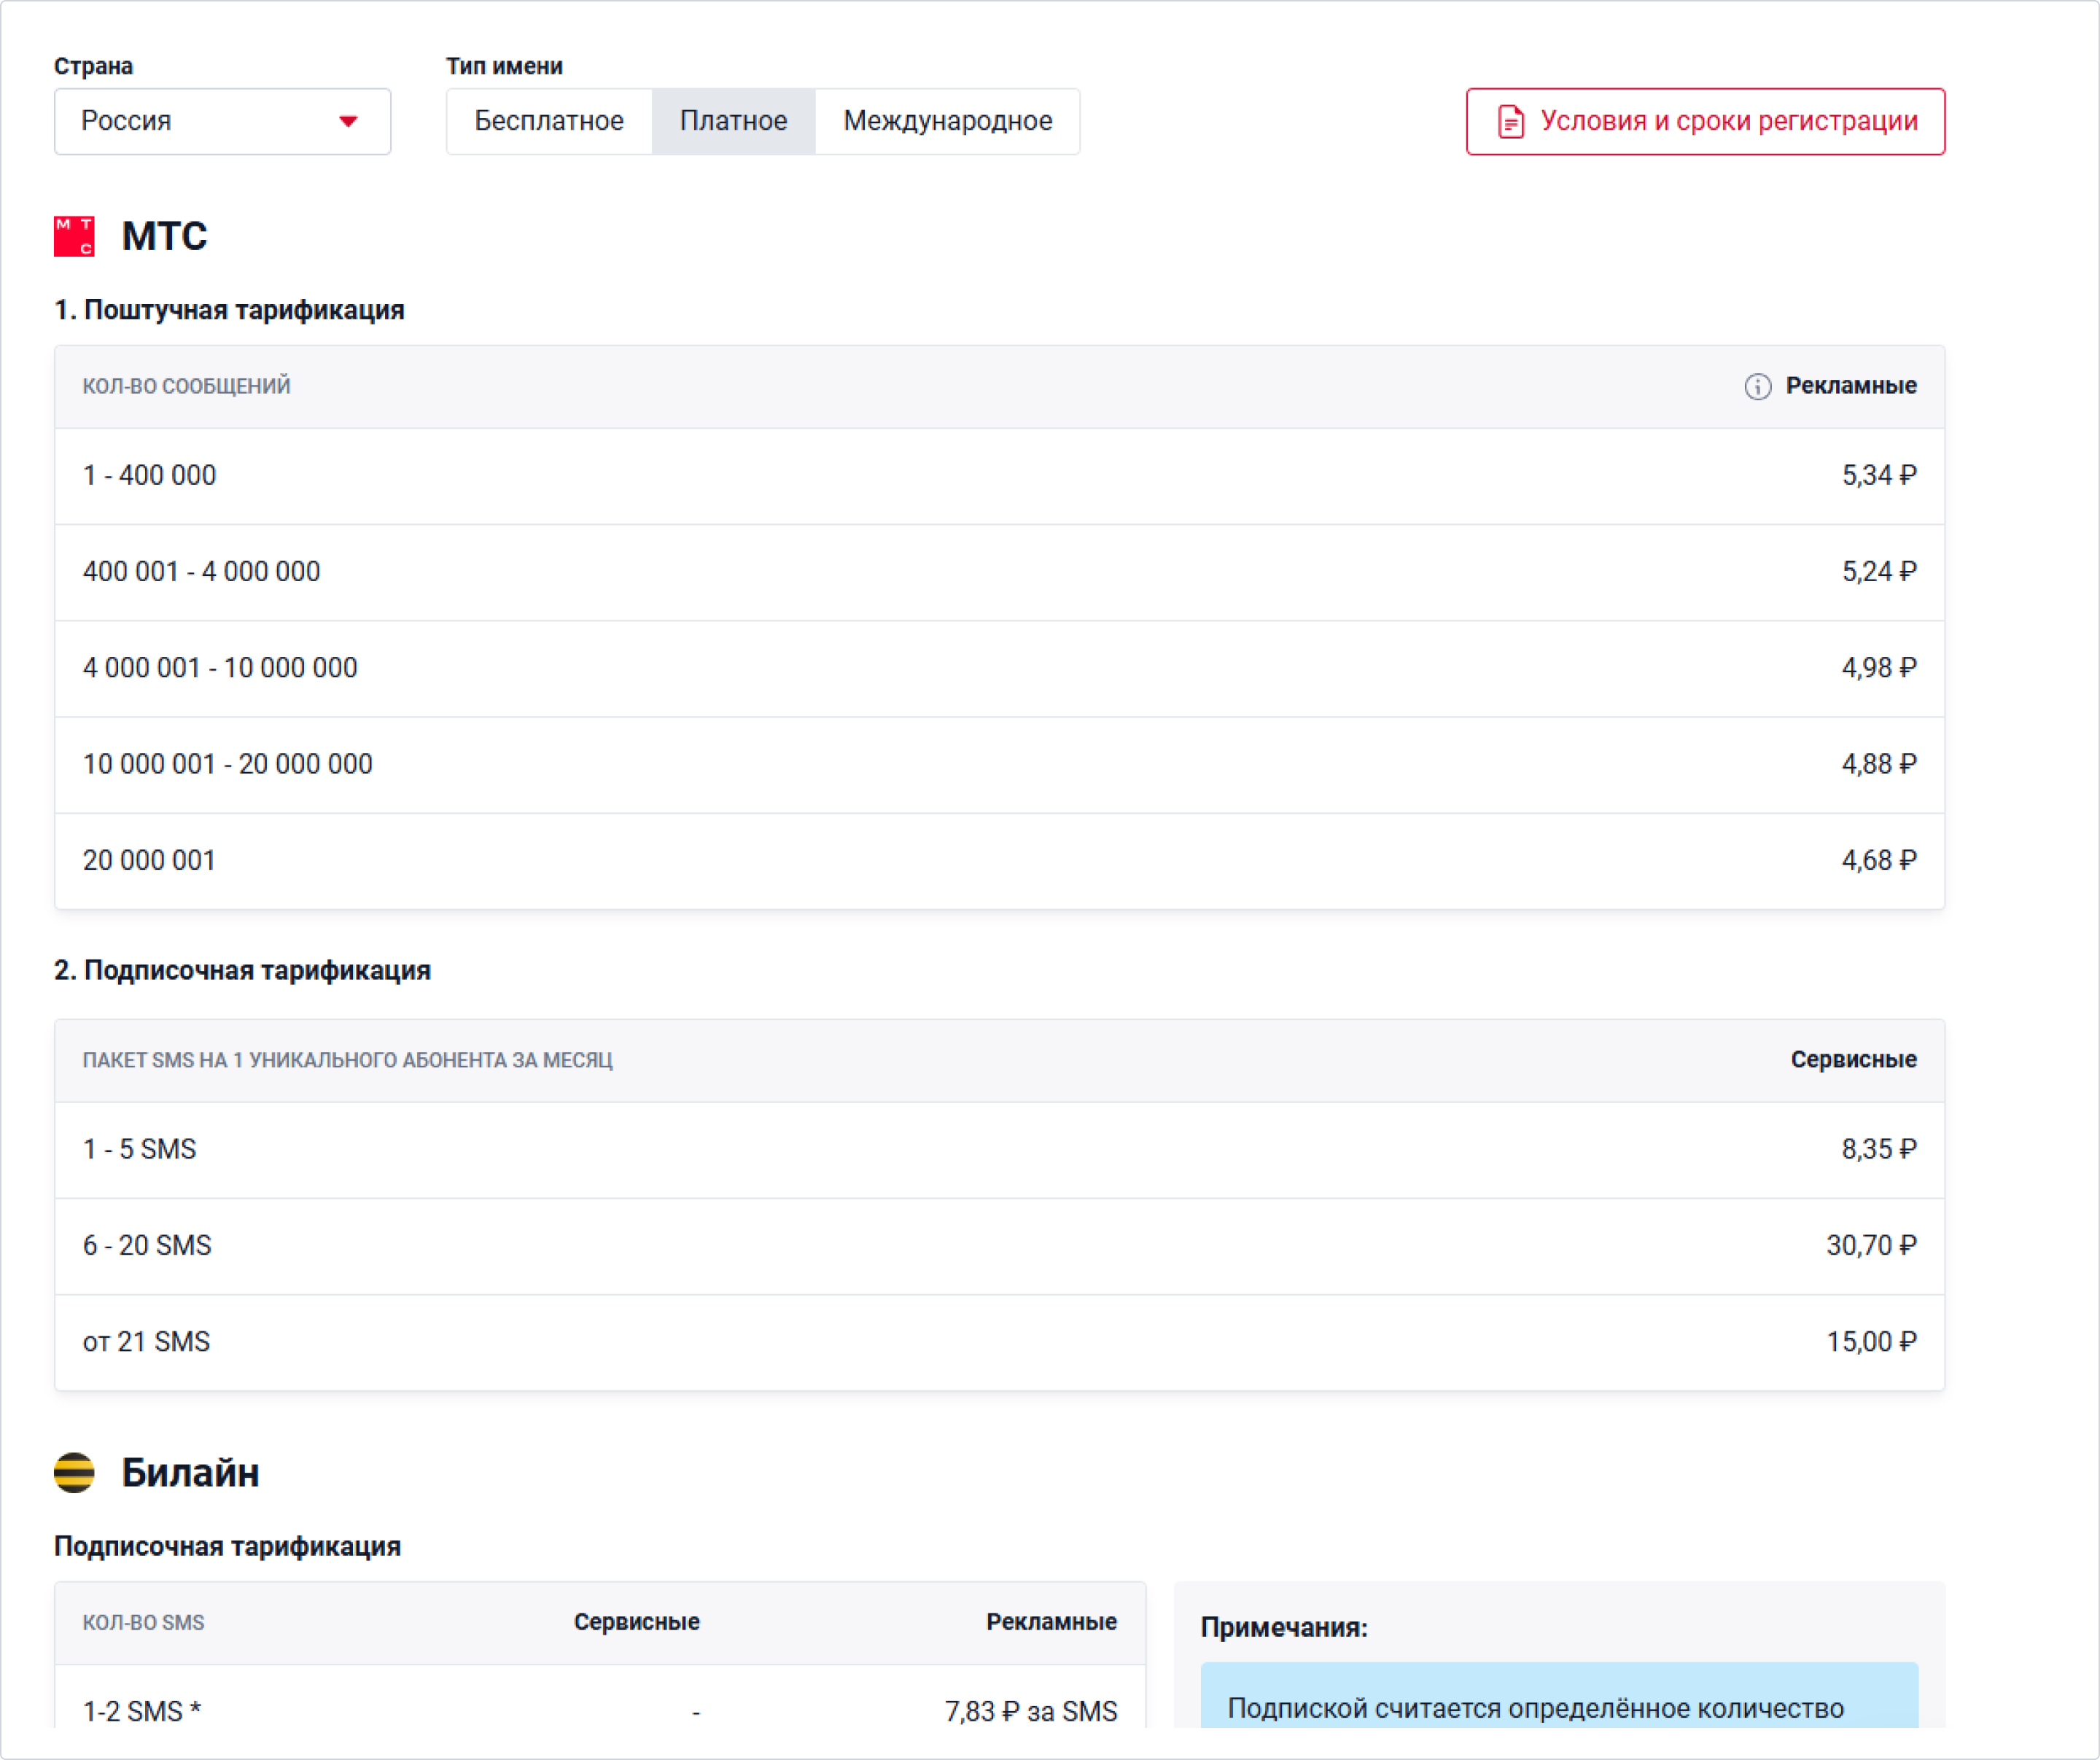Click the price 8,35 ₽

pyautogui.click(x=1879, y=1150)
